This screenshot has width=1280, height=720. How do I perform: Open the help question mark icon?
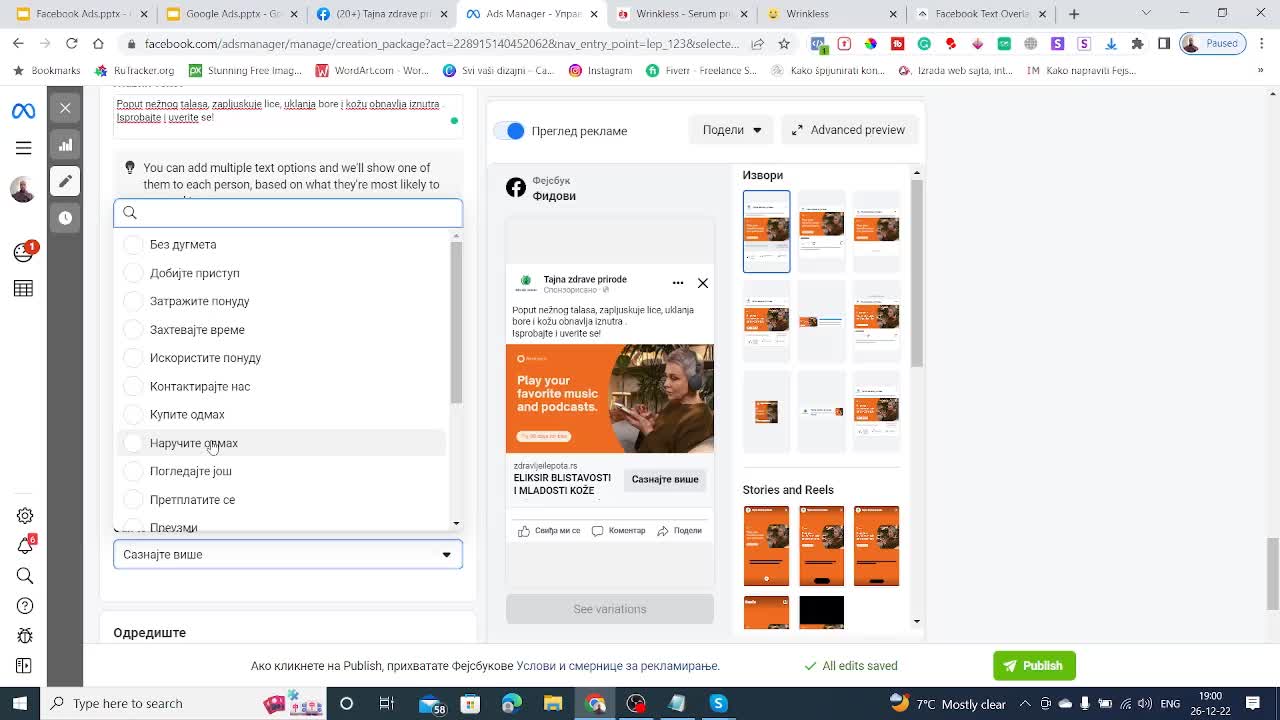click(x=25, y=606)
